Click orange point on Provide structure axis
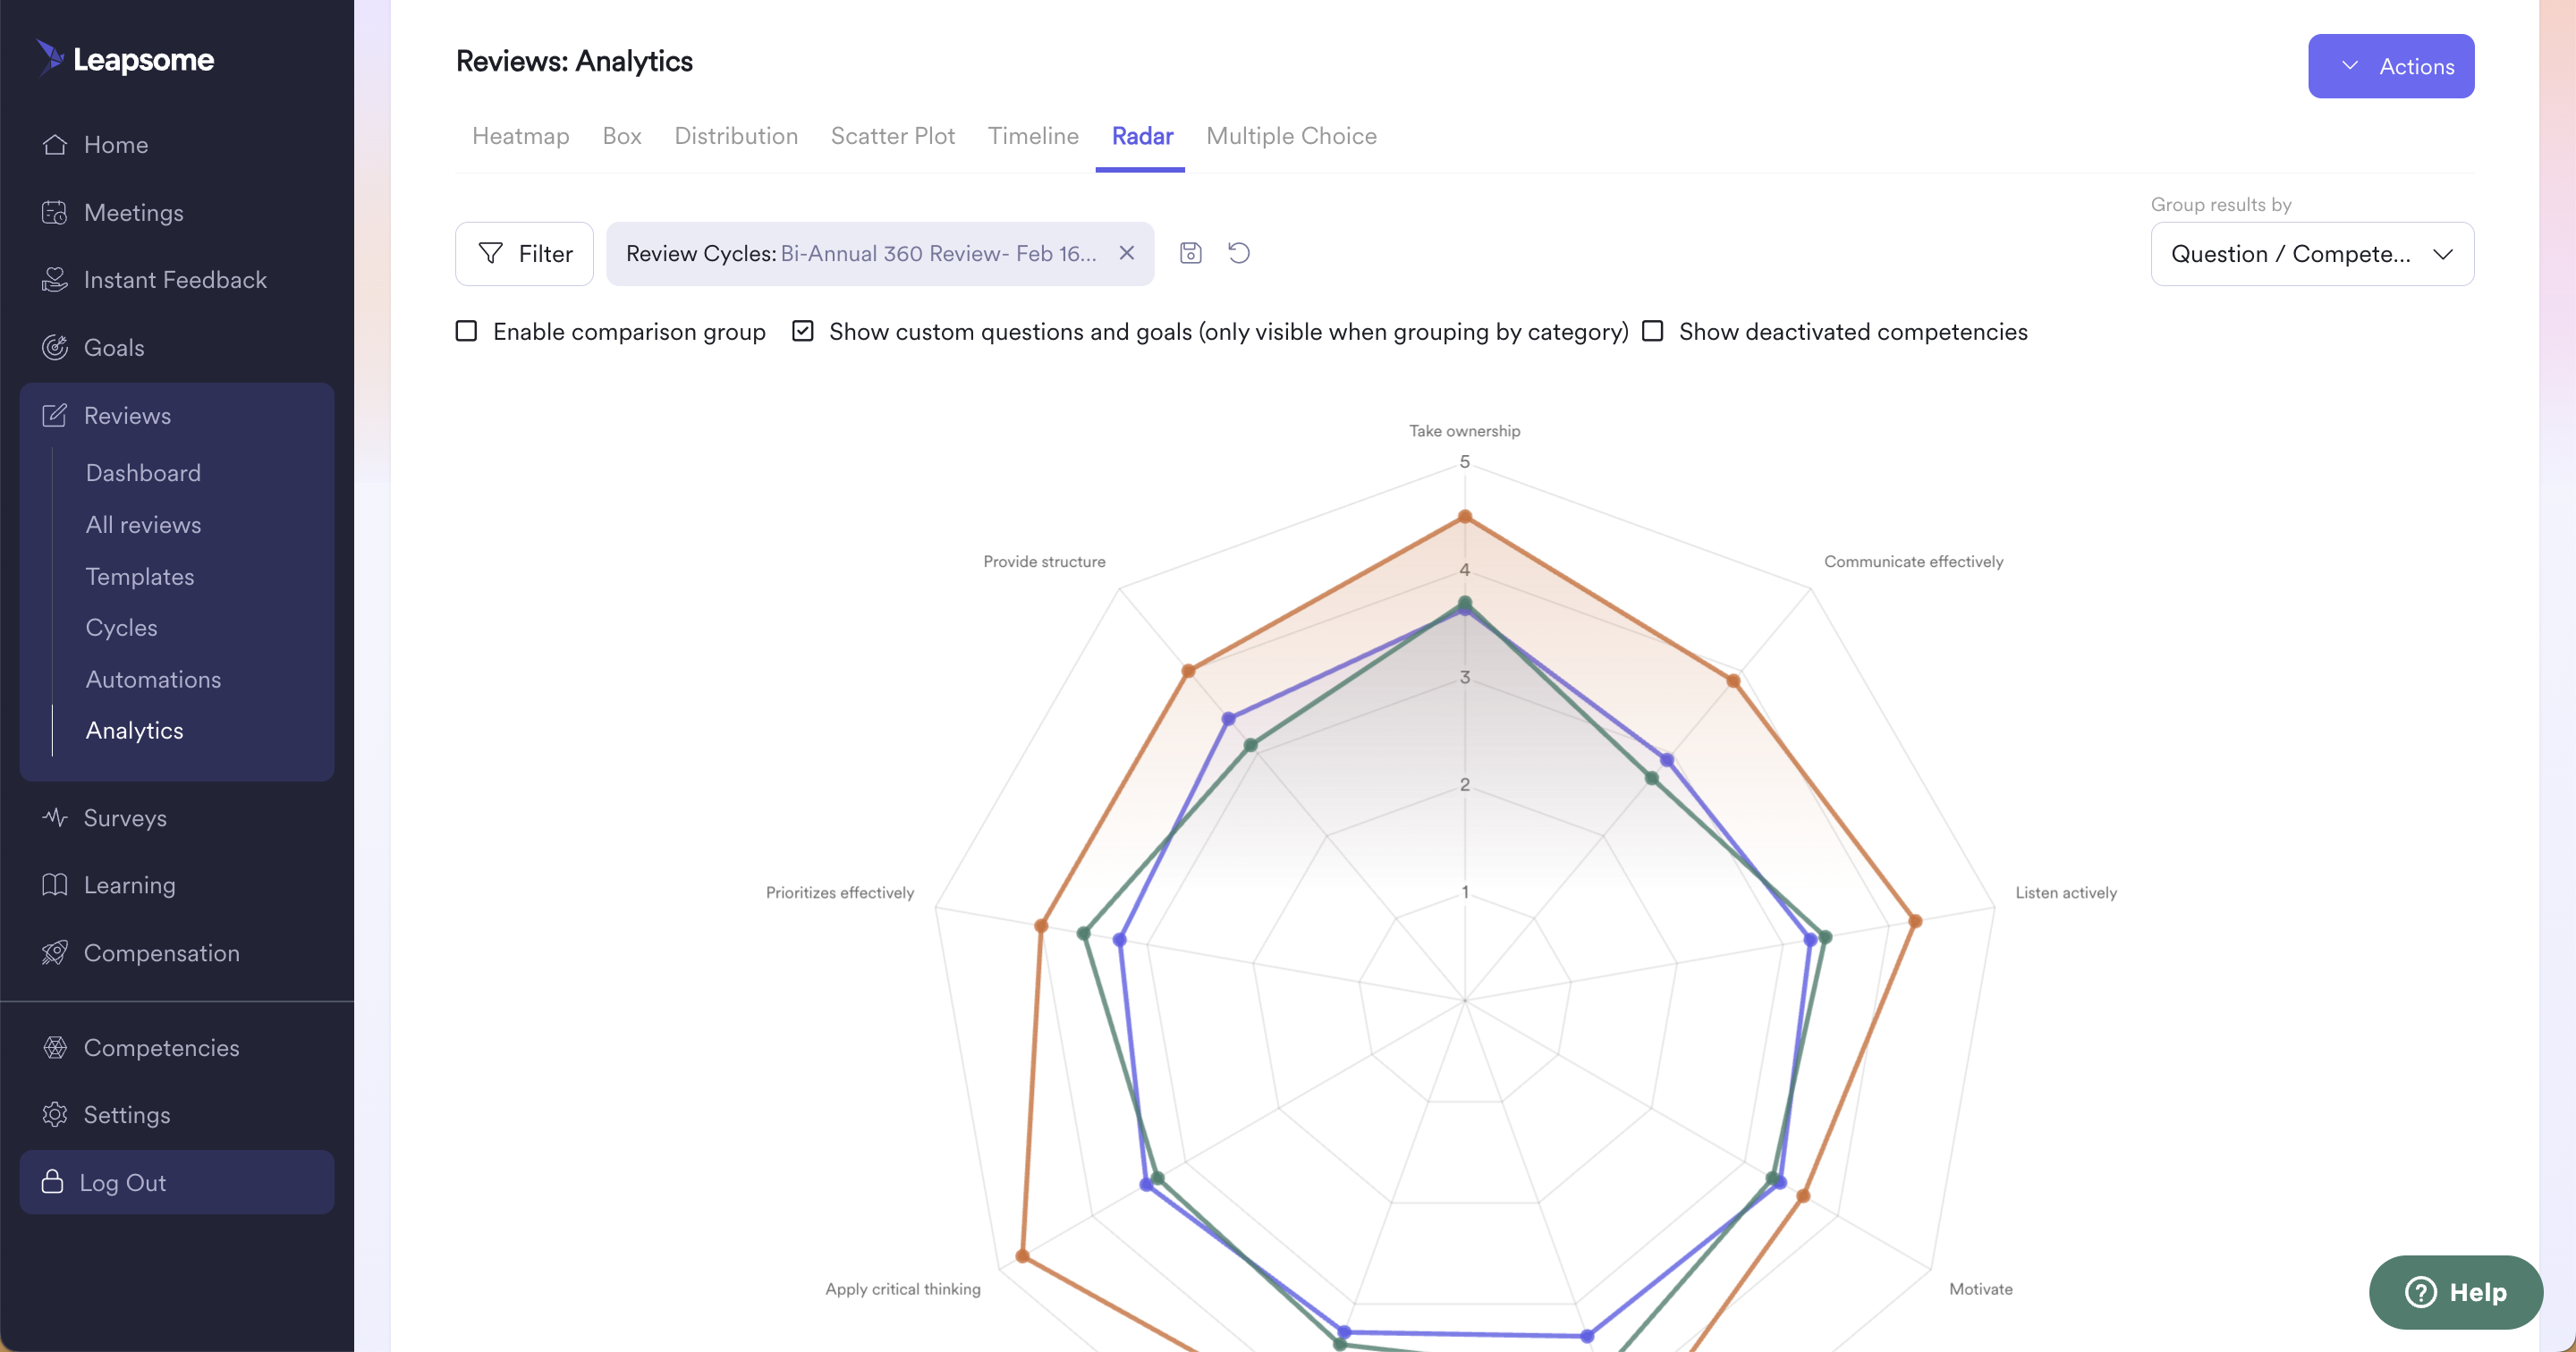2576x1352 pixels. click(x=1188, y=671)
